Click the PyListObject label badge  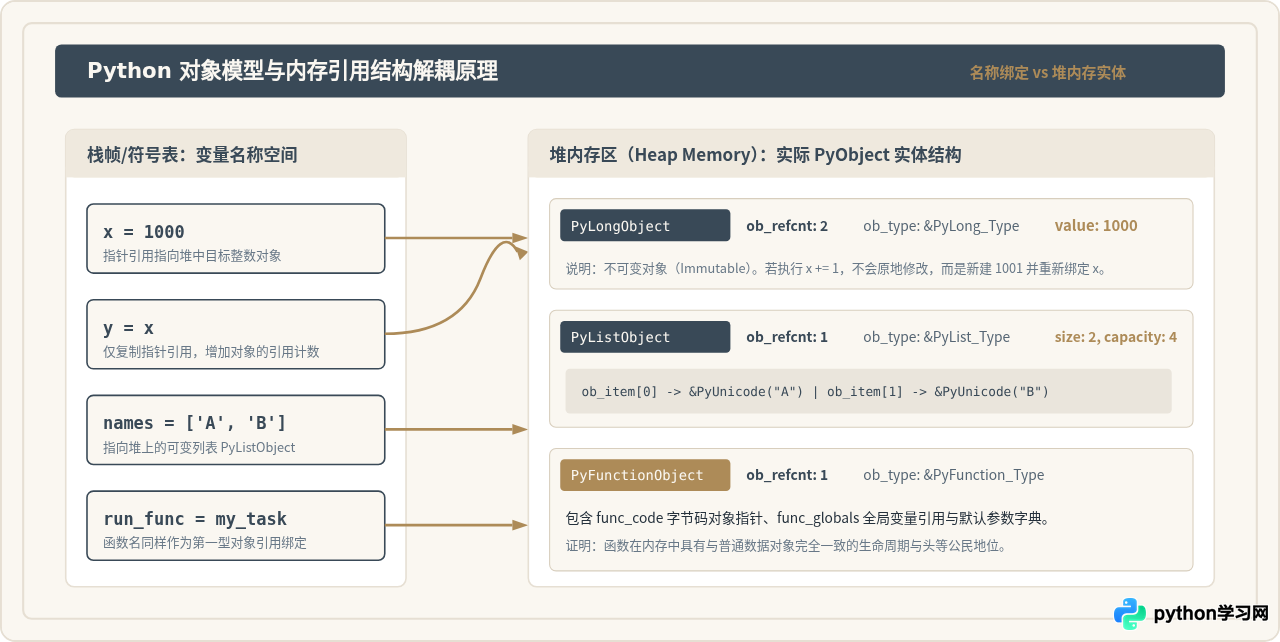[645, 337]
